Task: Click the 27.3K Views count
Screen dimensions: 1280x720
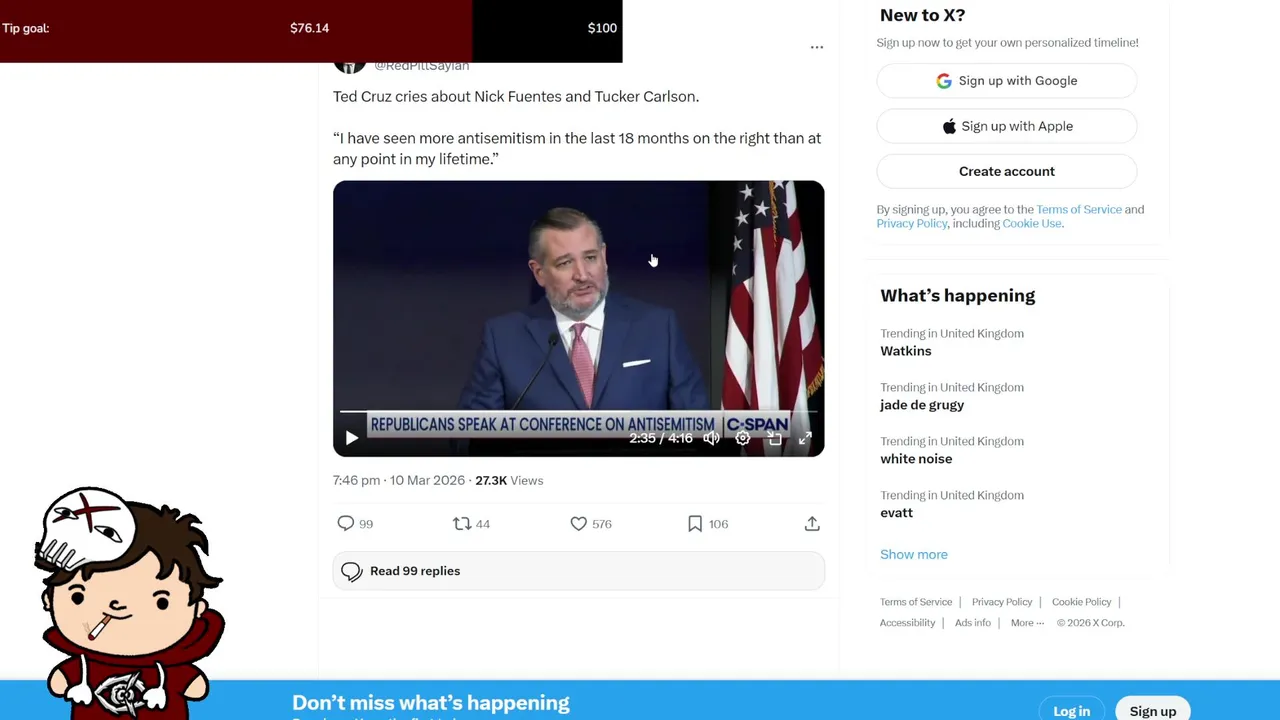Action: [x=509, y=480]
